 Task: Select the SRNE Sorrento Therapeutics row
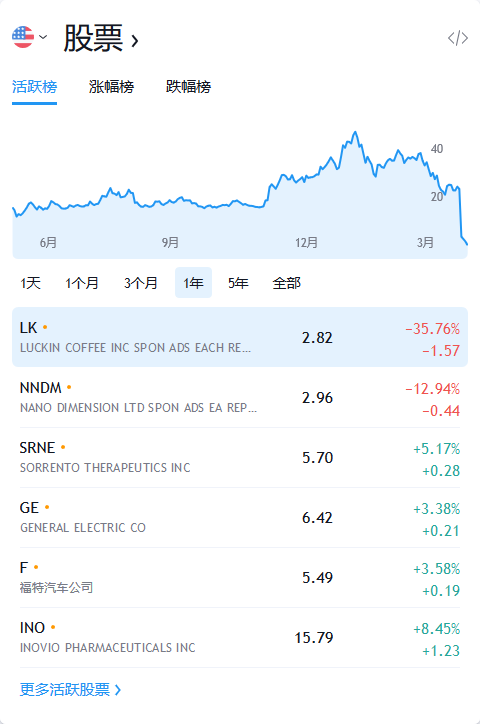[240, 458]
